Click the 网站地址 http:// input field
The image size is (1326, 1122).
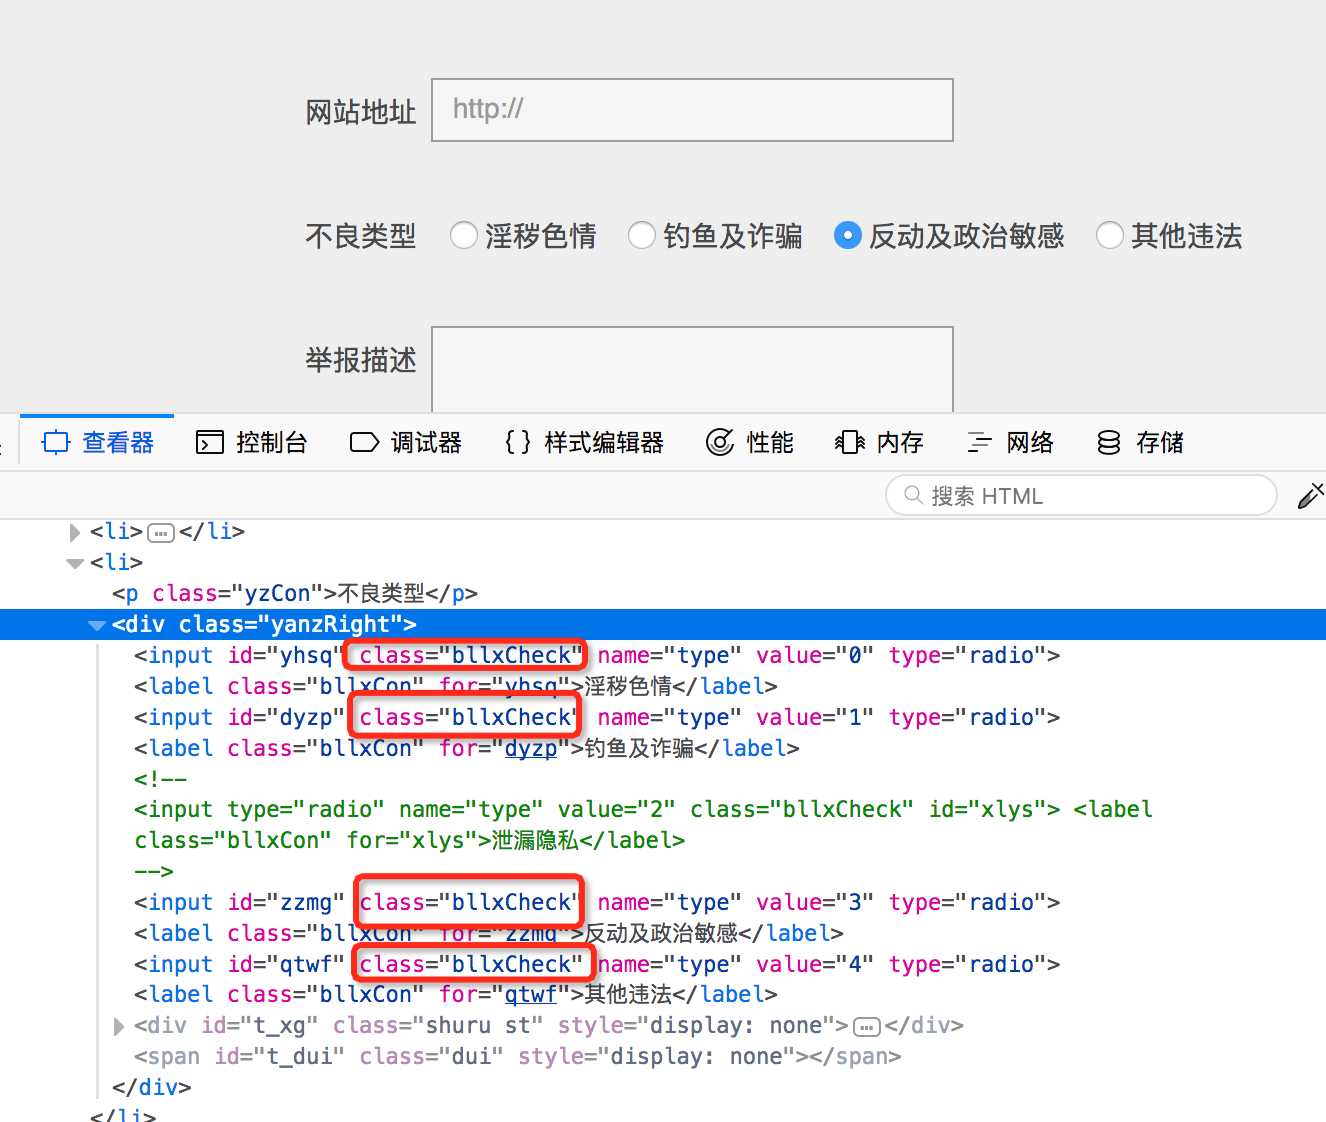(692, 110)
